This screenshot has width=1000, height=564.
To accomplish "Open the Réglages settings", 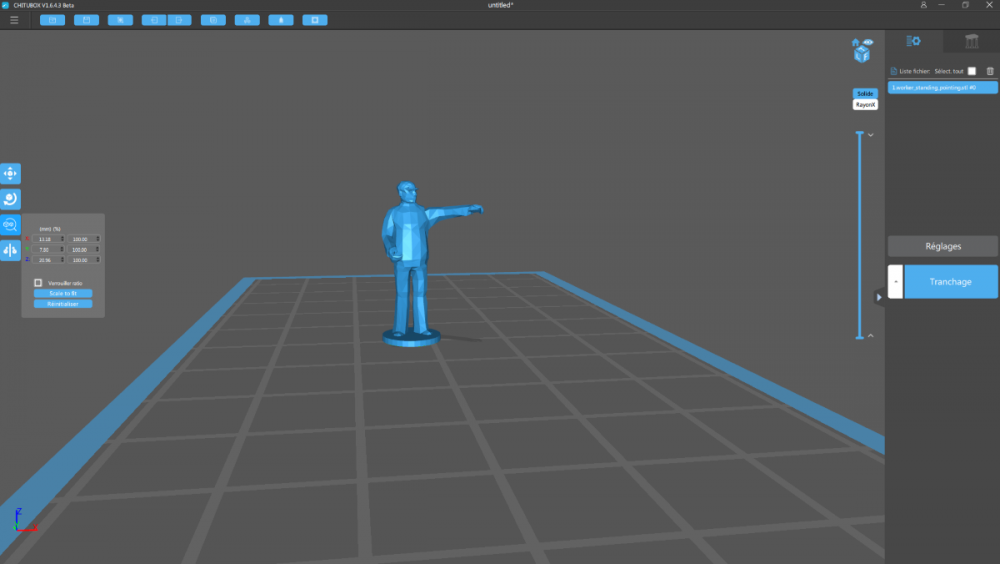I will click(943, 246).
